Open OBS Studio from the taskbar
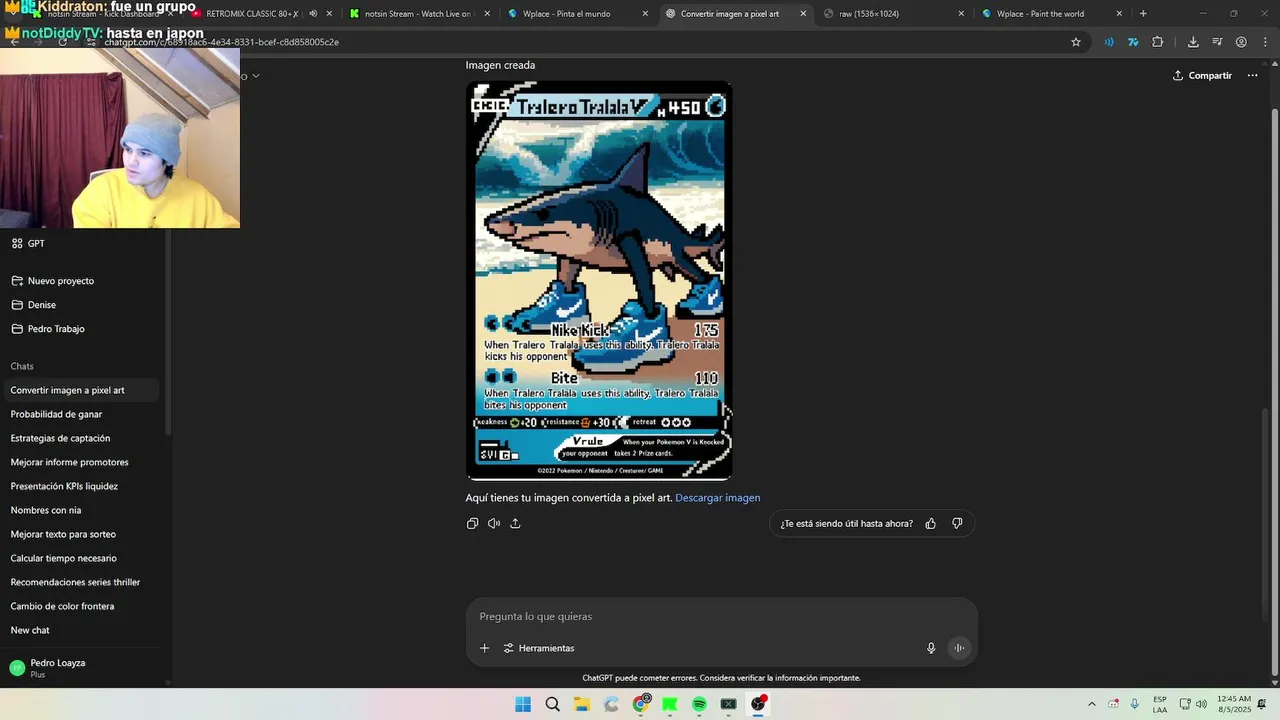The height and width of the screenshot is (720, 1280). (x=758, y=704)
